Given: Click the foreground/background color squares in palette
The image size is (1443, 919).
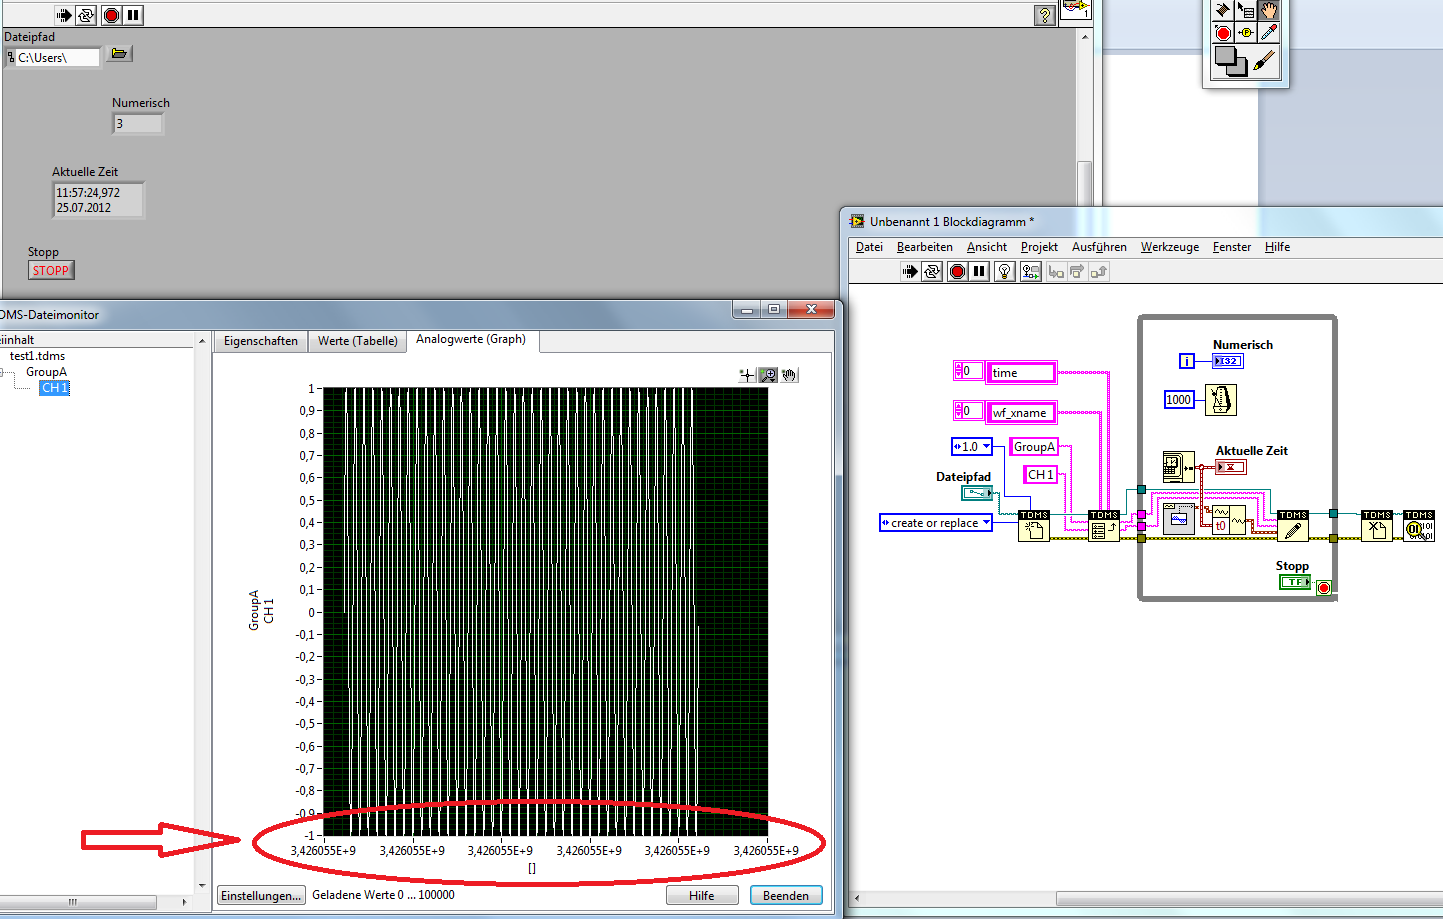Looking at the screenshot, I should pos(1230,61).
